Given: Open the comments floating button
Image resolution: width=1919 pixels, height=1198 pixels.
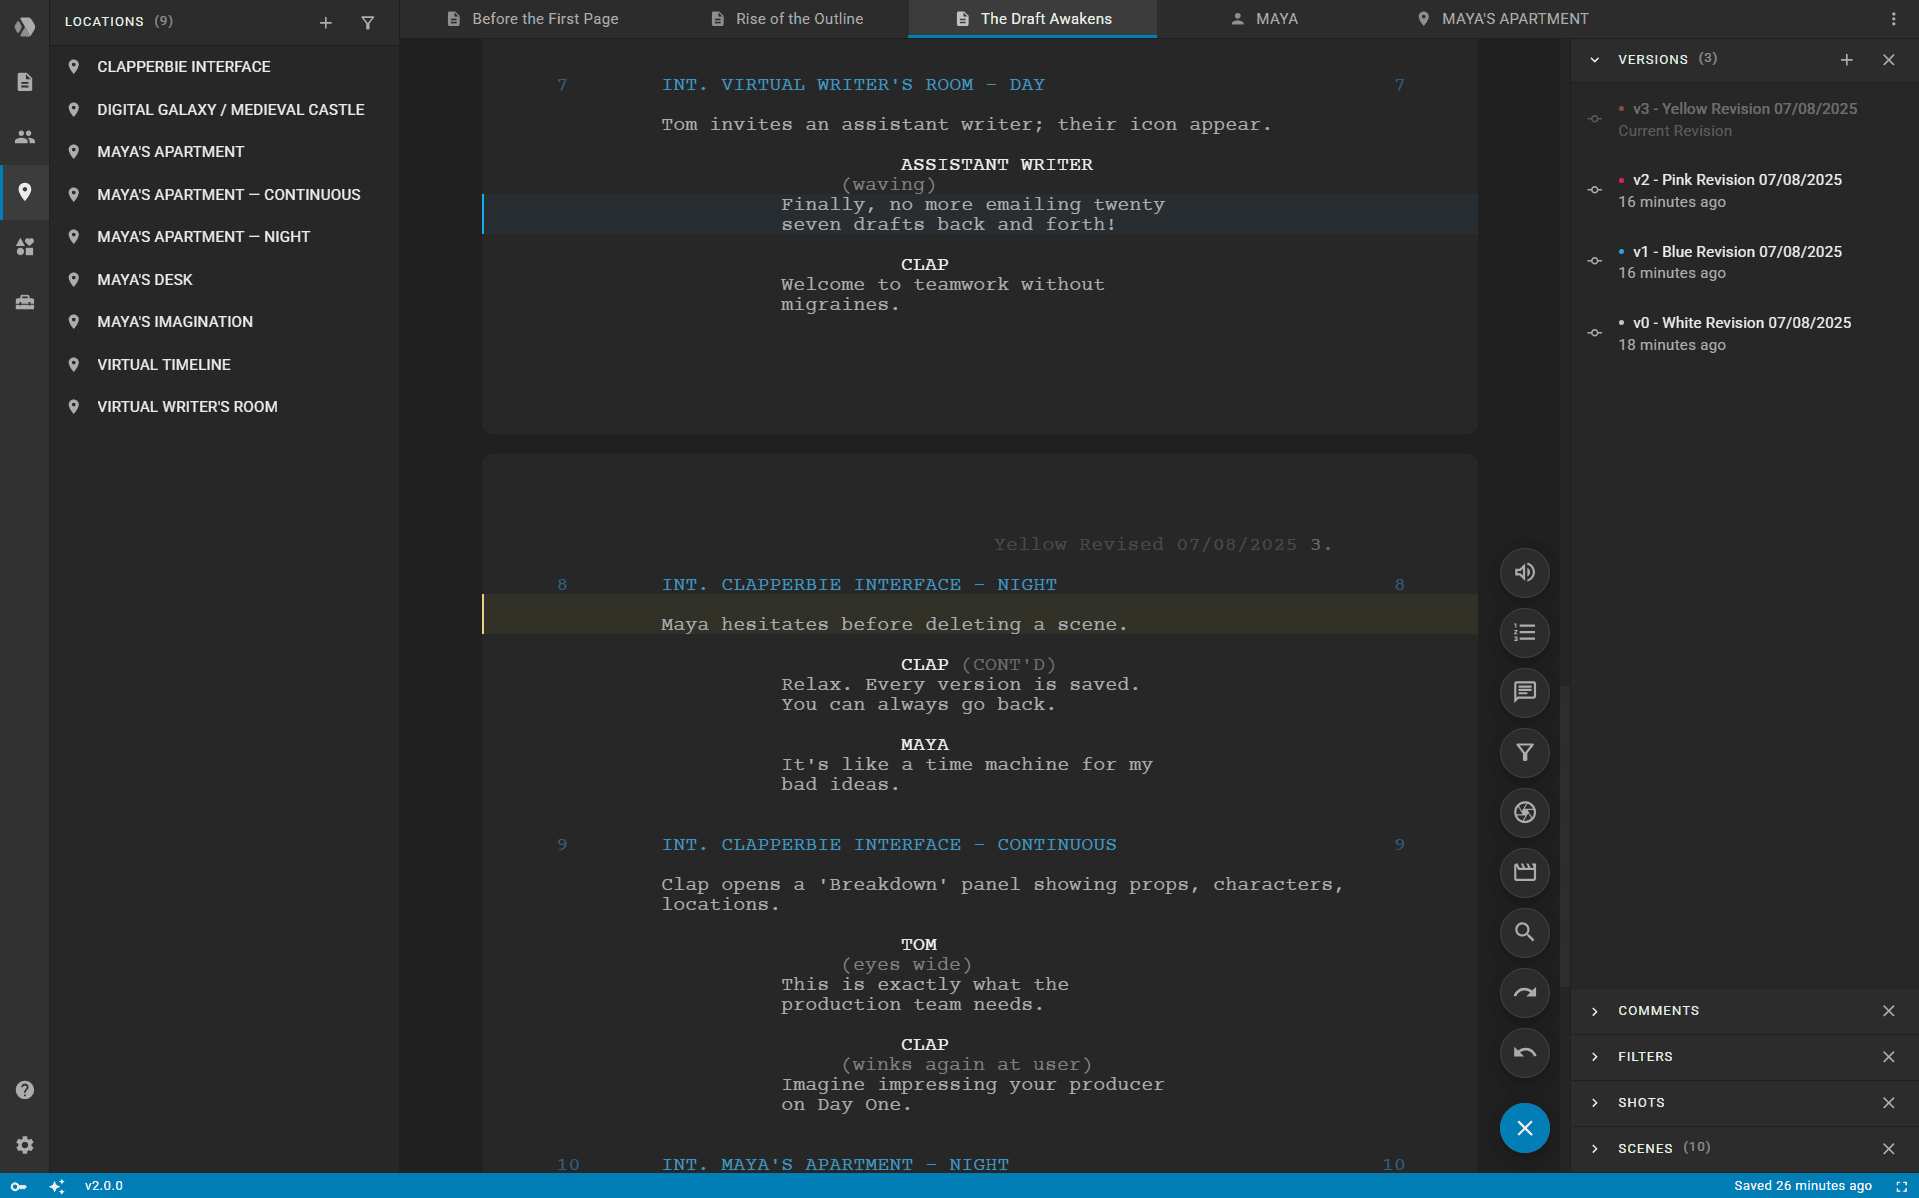Looking at the screenshot, I should tap(1524, 693).
